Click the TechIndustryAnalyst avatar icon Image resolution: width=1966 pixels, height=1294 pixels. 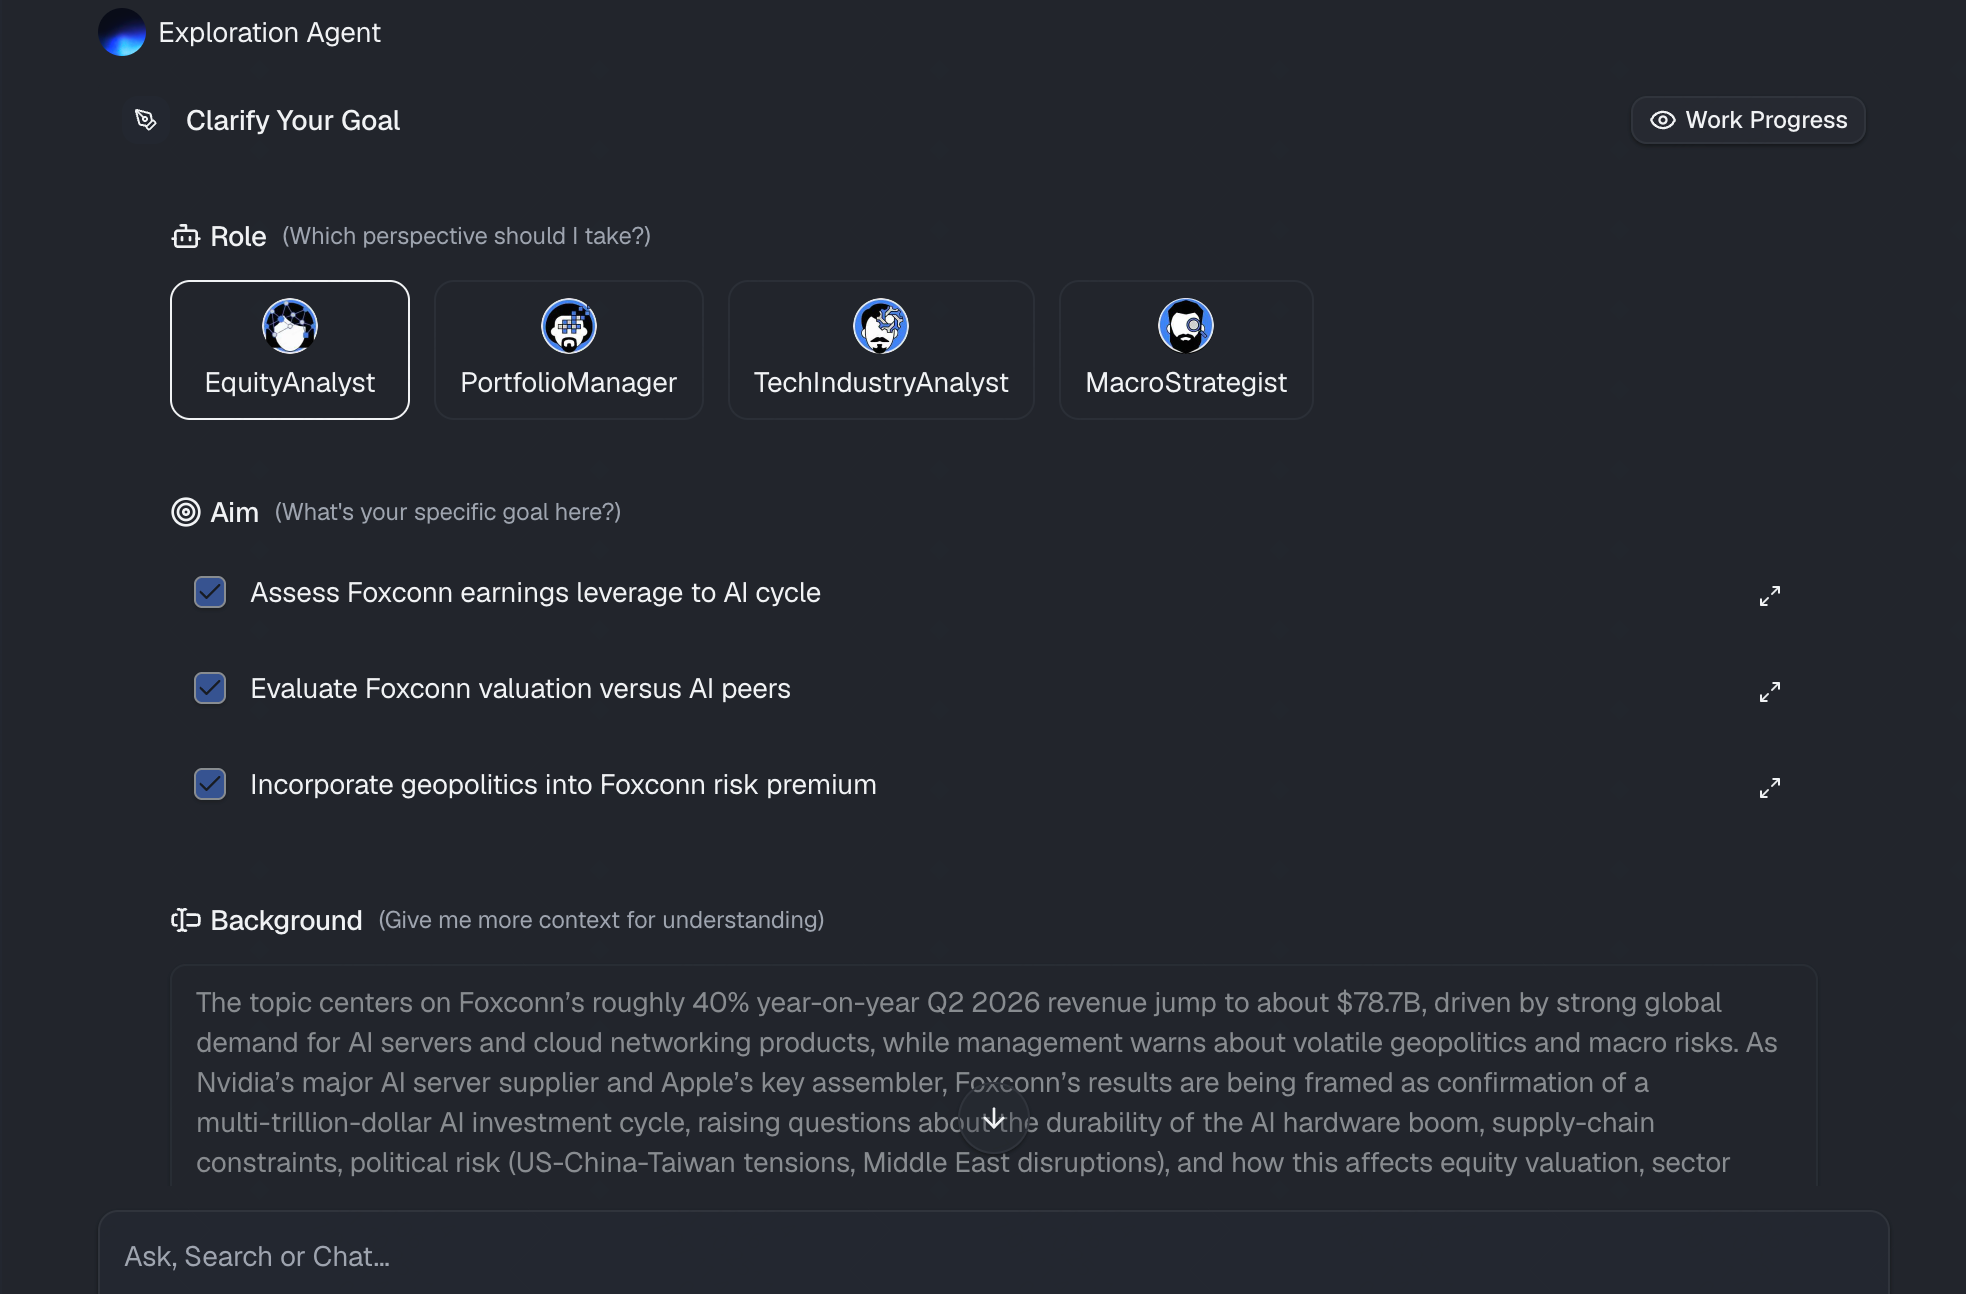[x=881, y=326]
